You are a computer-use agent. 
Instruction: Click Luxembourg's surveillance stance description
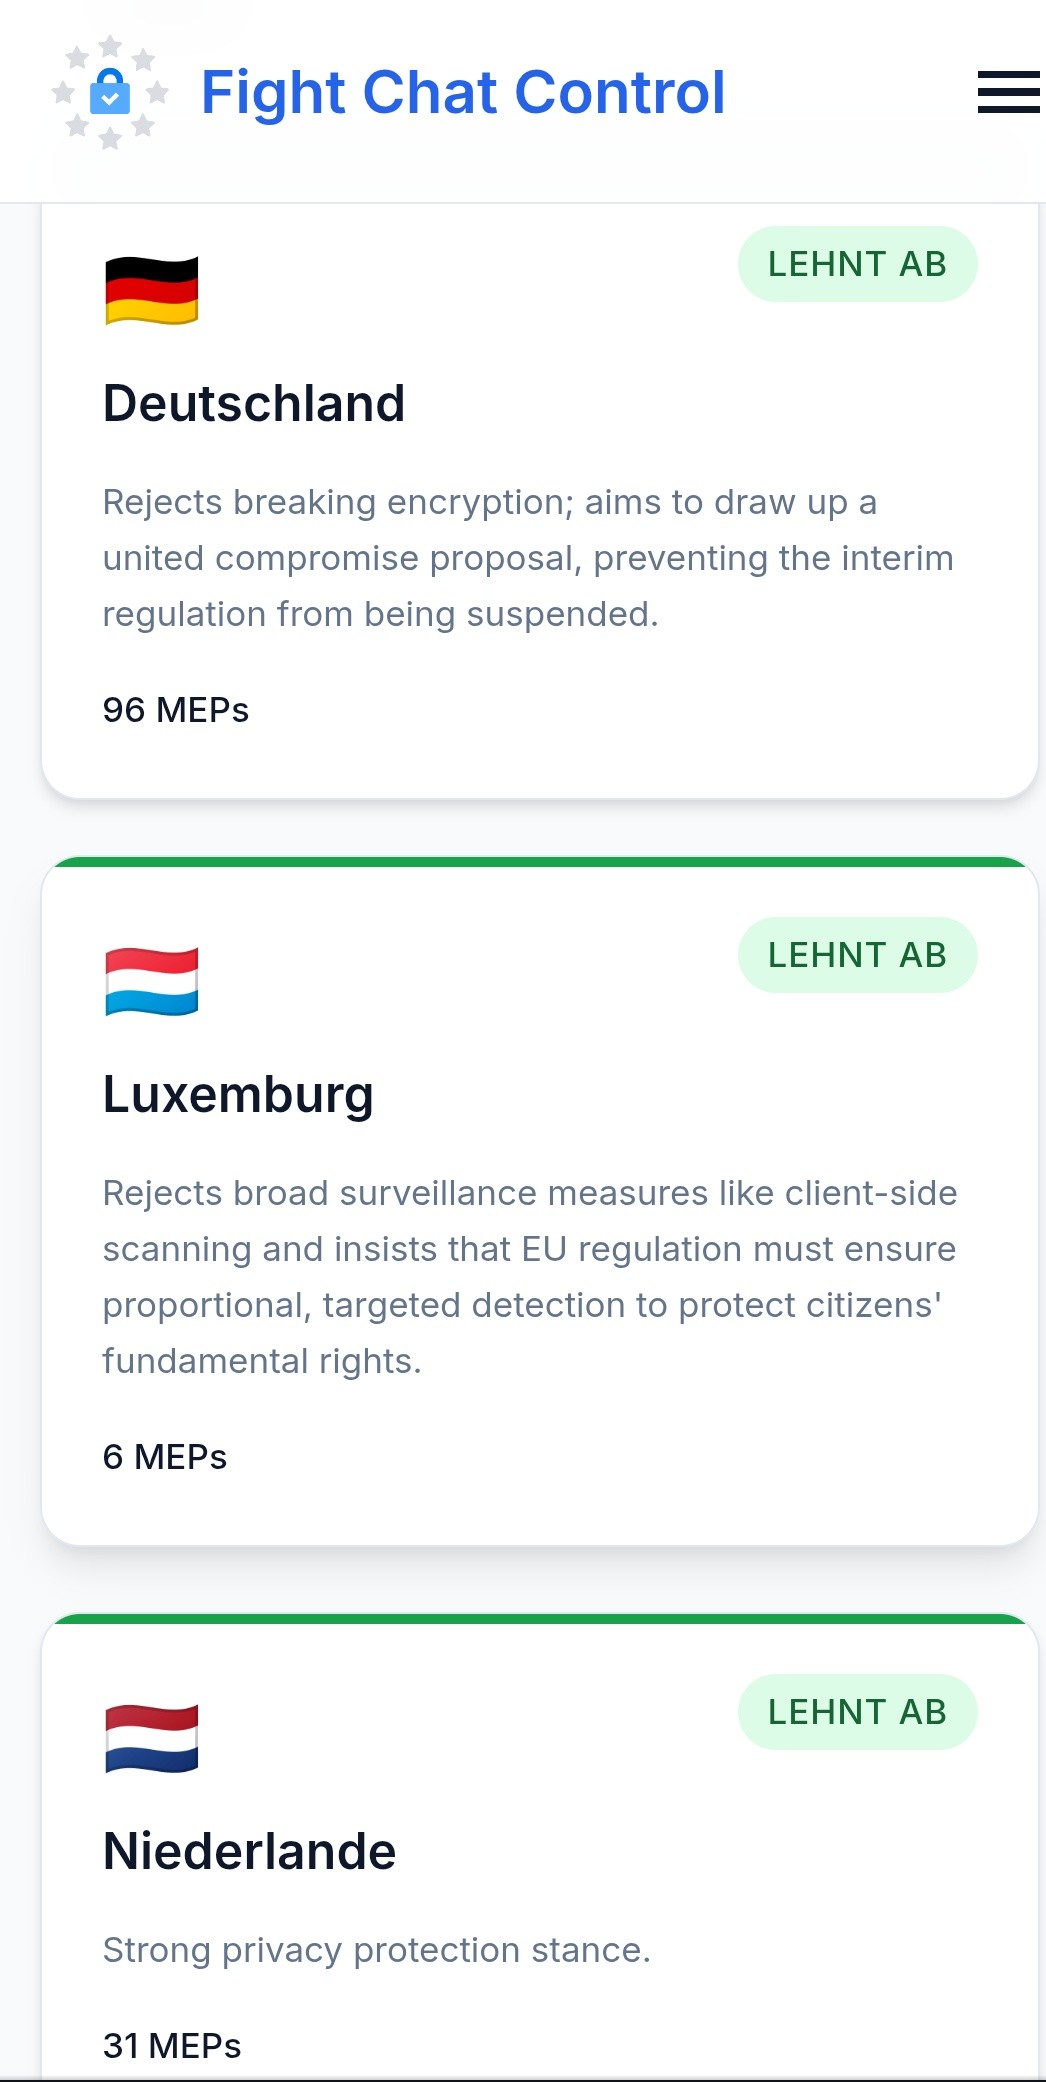(530, 1277)
